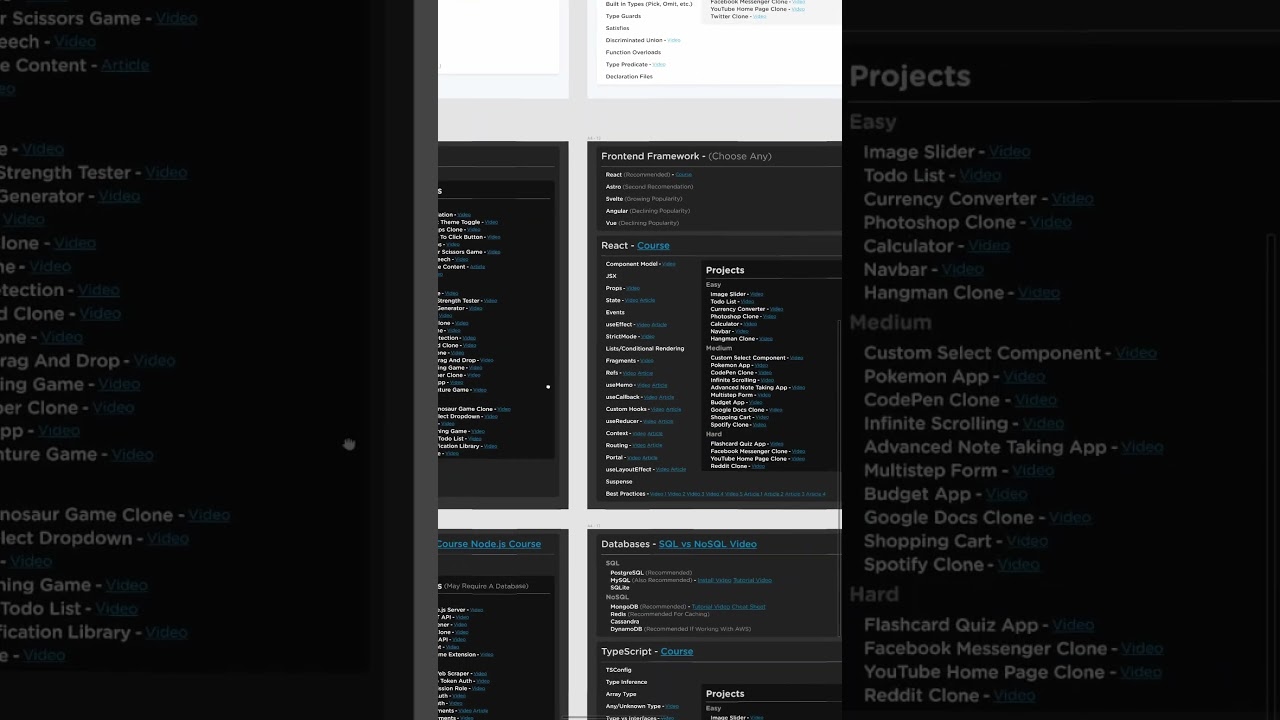Select the 'Lists/Conditional Rendering' topic text

pyautogui.click(x=645, y=348)
